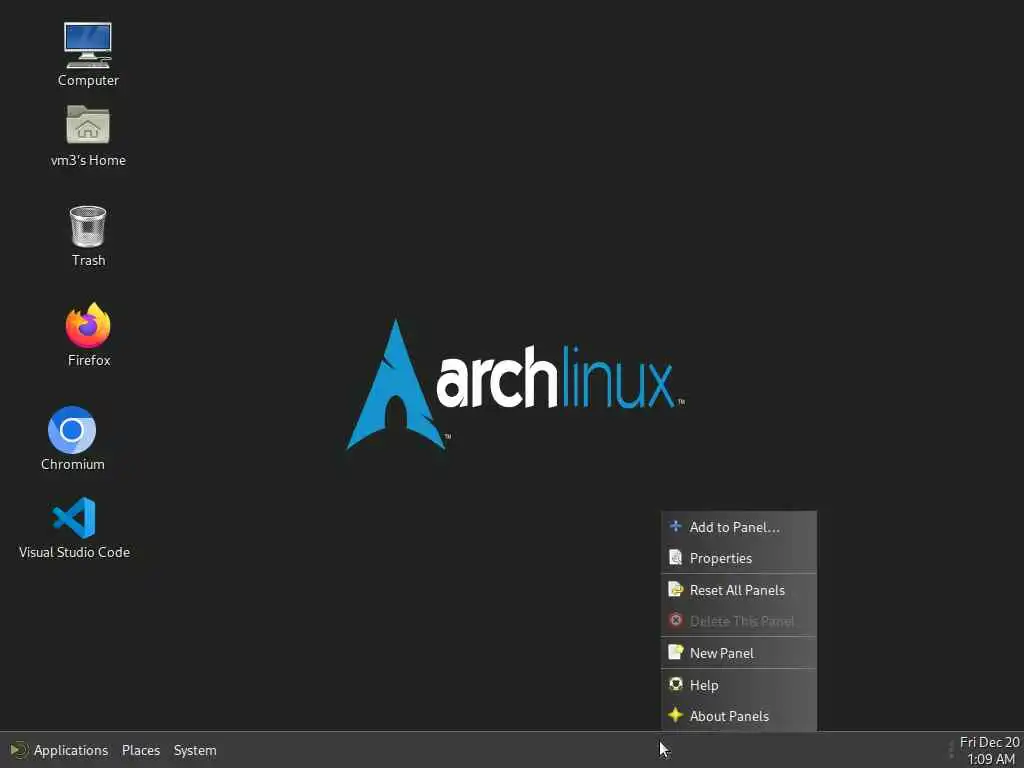Choose About Panels from the context menu

tap(739, 716)
